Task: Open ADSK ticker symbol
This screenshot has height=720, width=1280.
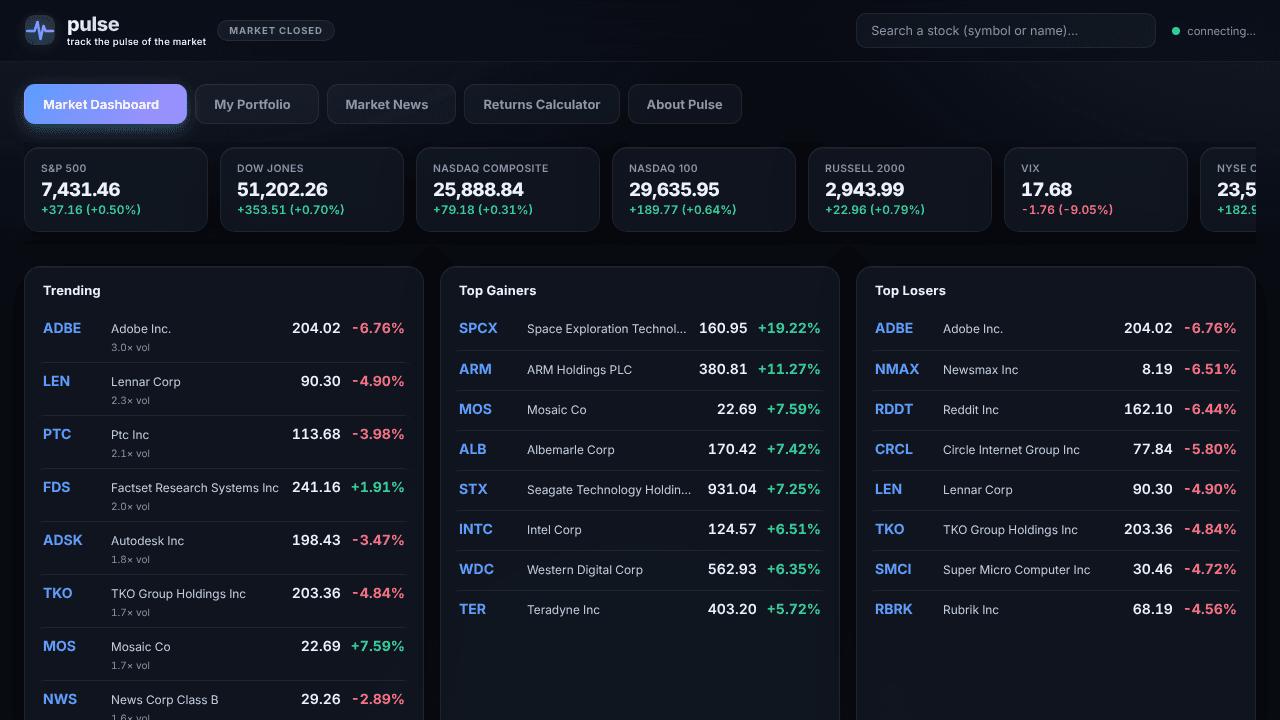Action: click(x=63, y=540)
